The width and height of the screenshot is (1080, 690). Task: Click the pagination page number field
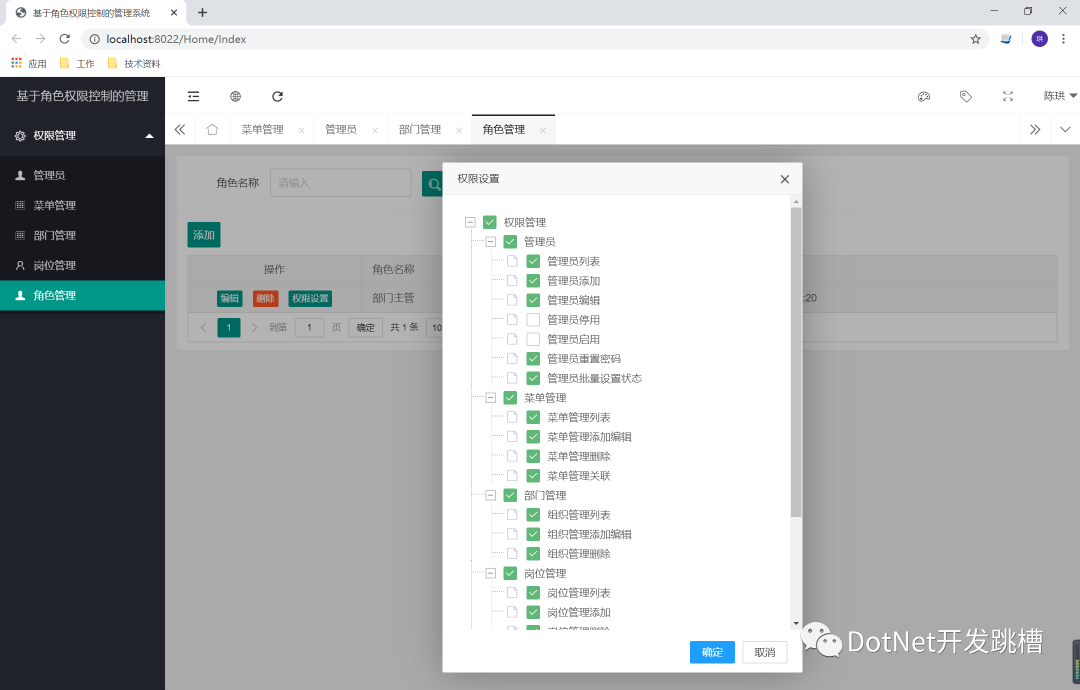coord(309,328)
